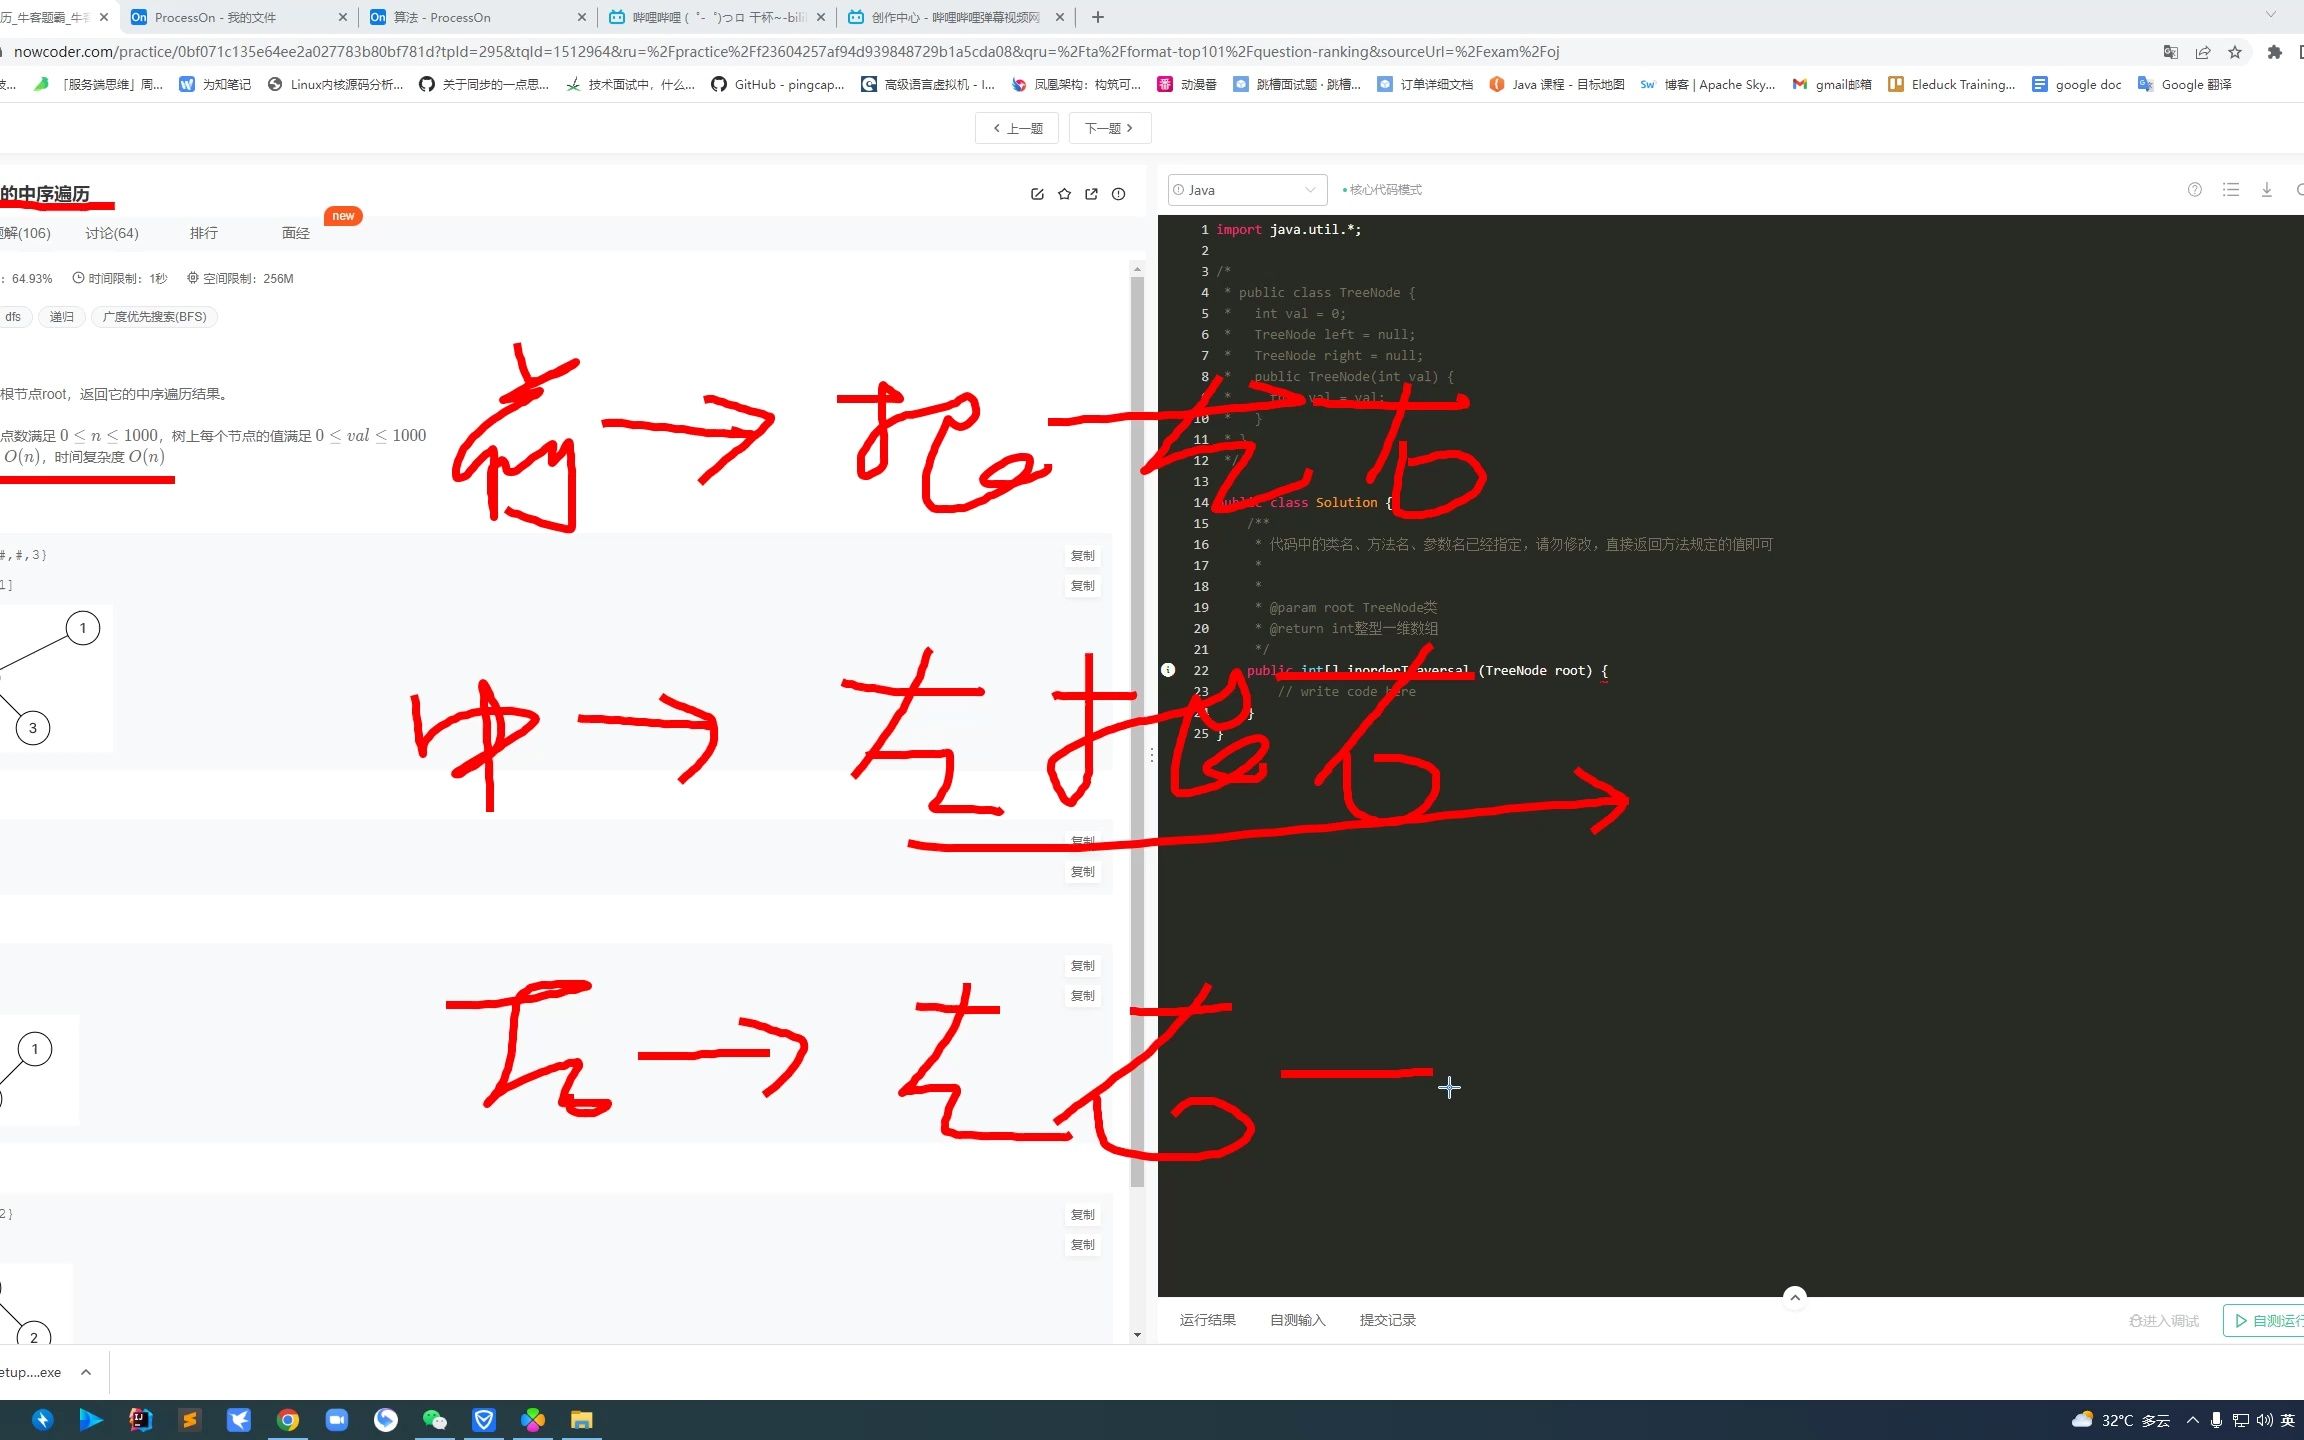Screen dimensions: 2304x1440
Task: Click the editor list settings icon
Action: point(2230,190)
